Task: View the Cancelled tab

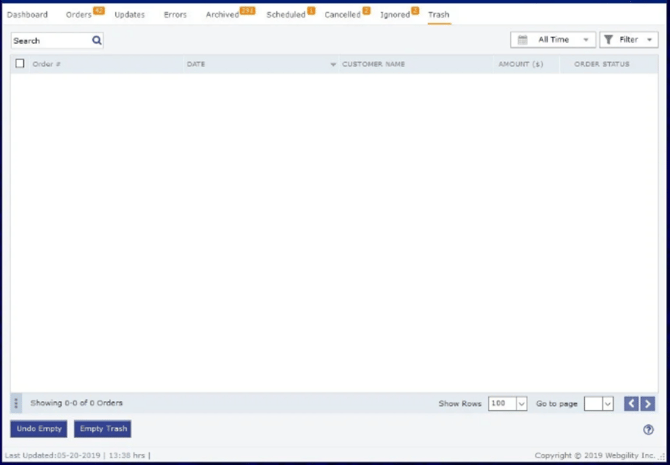Action: [x=343, y=15]
